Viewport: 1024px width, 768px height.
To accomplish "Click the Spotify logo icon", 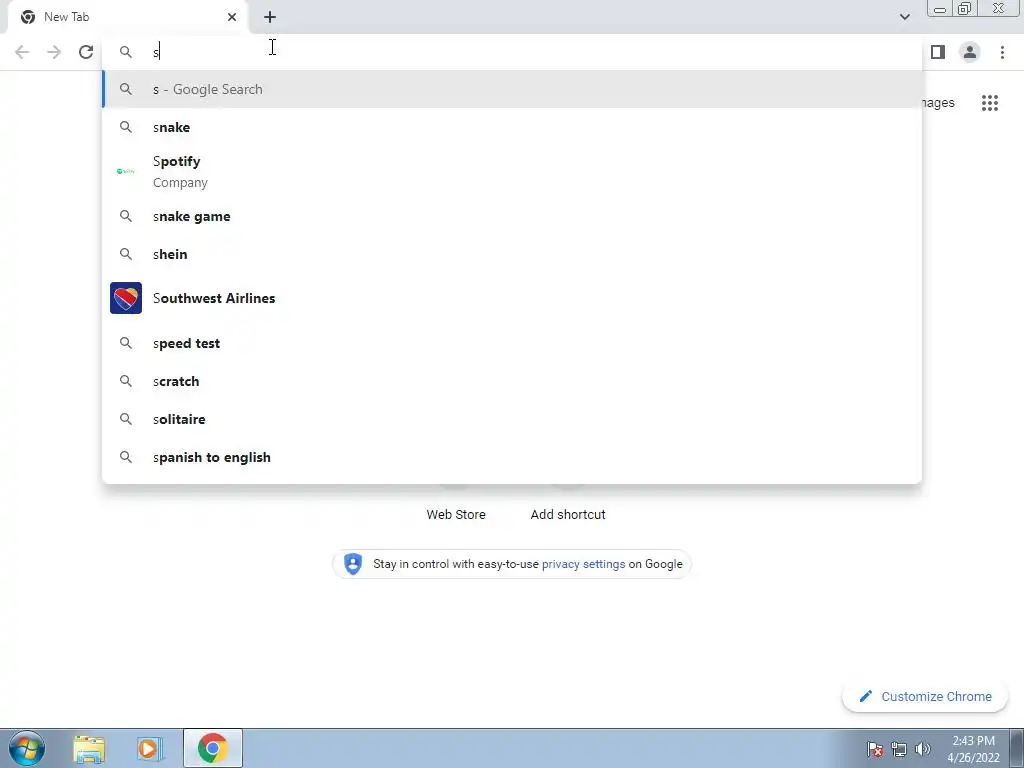I will click(x=125, y=171).
